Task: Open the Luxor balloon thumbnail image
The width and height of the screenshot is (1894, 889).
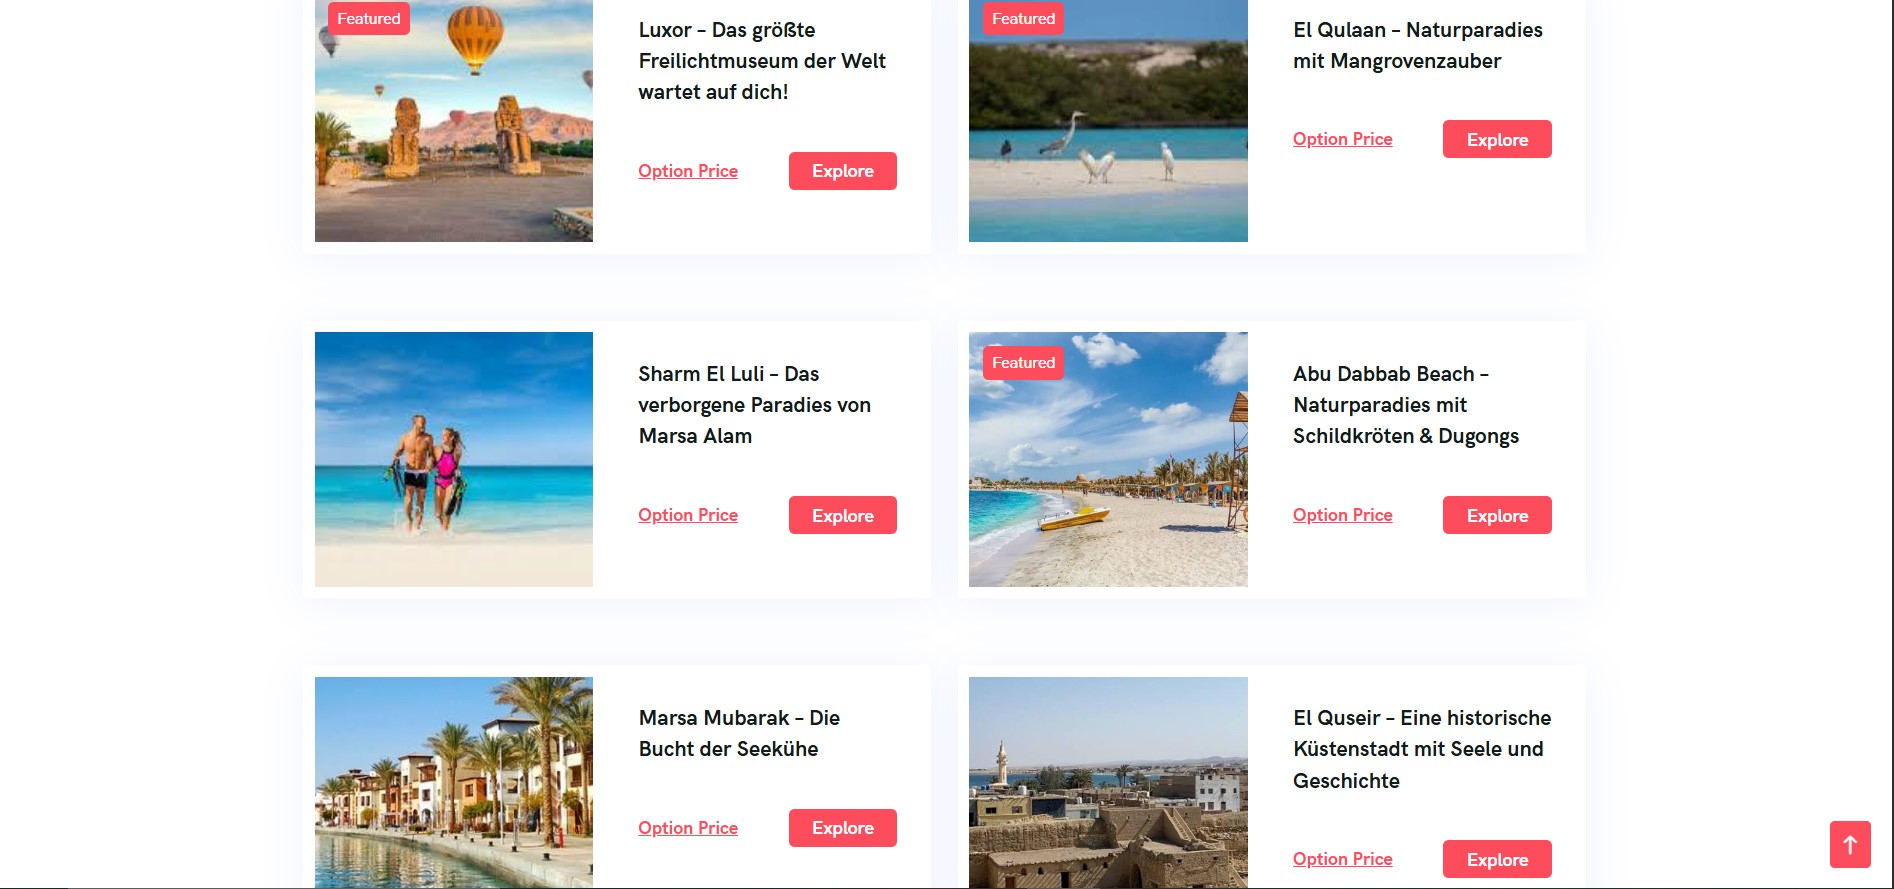Action: 454,121
